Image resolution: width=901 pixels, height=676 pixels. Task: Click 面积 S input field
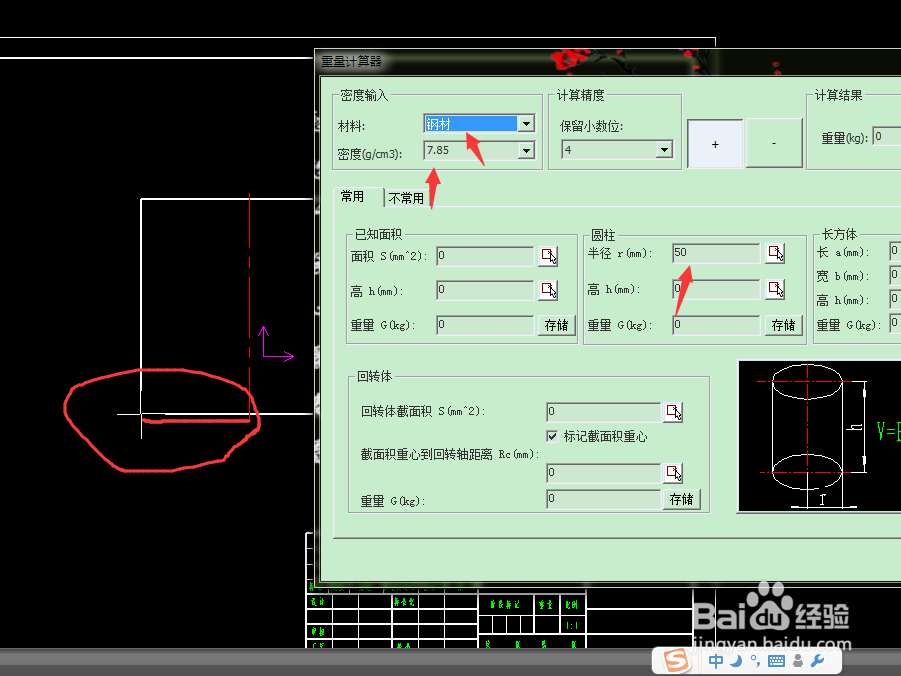485,256
